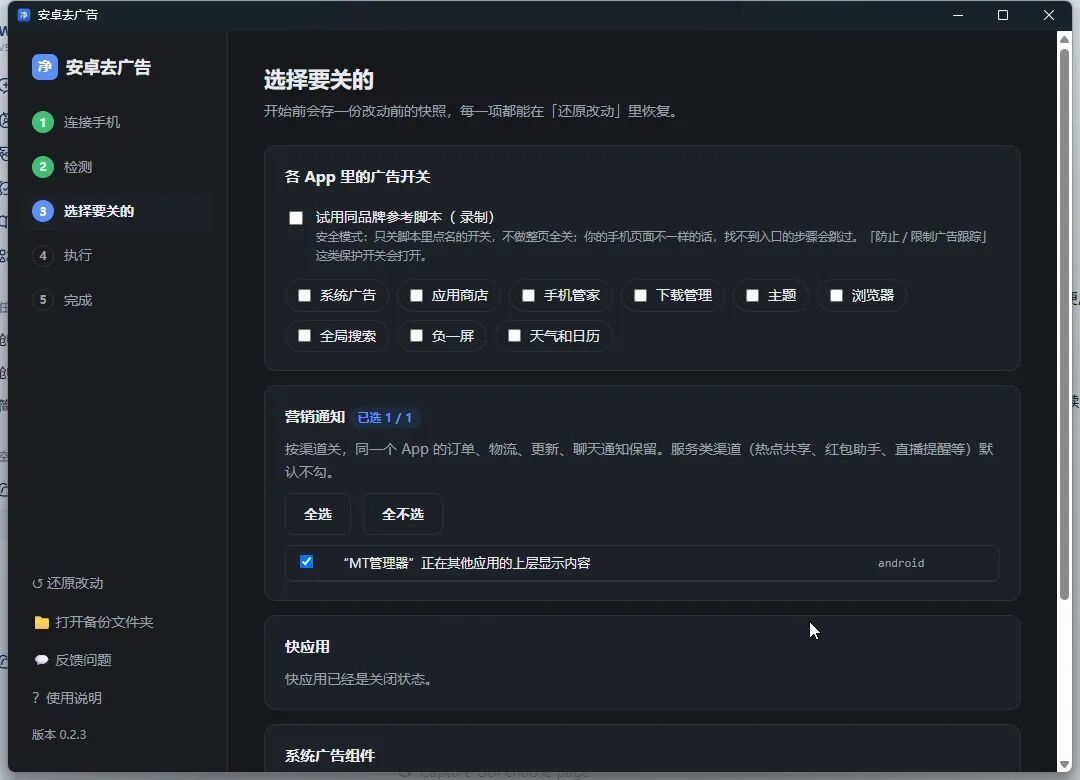Click the vertical scrollbar thumb
This screenshot has height=780, width=1080.
click(1065, 324)
